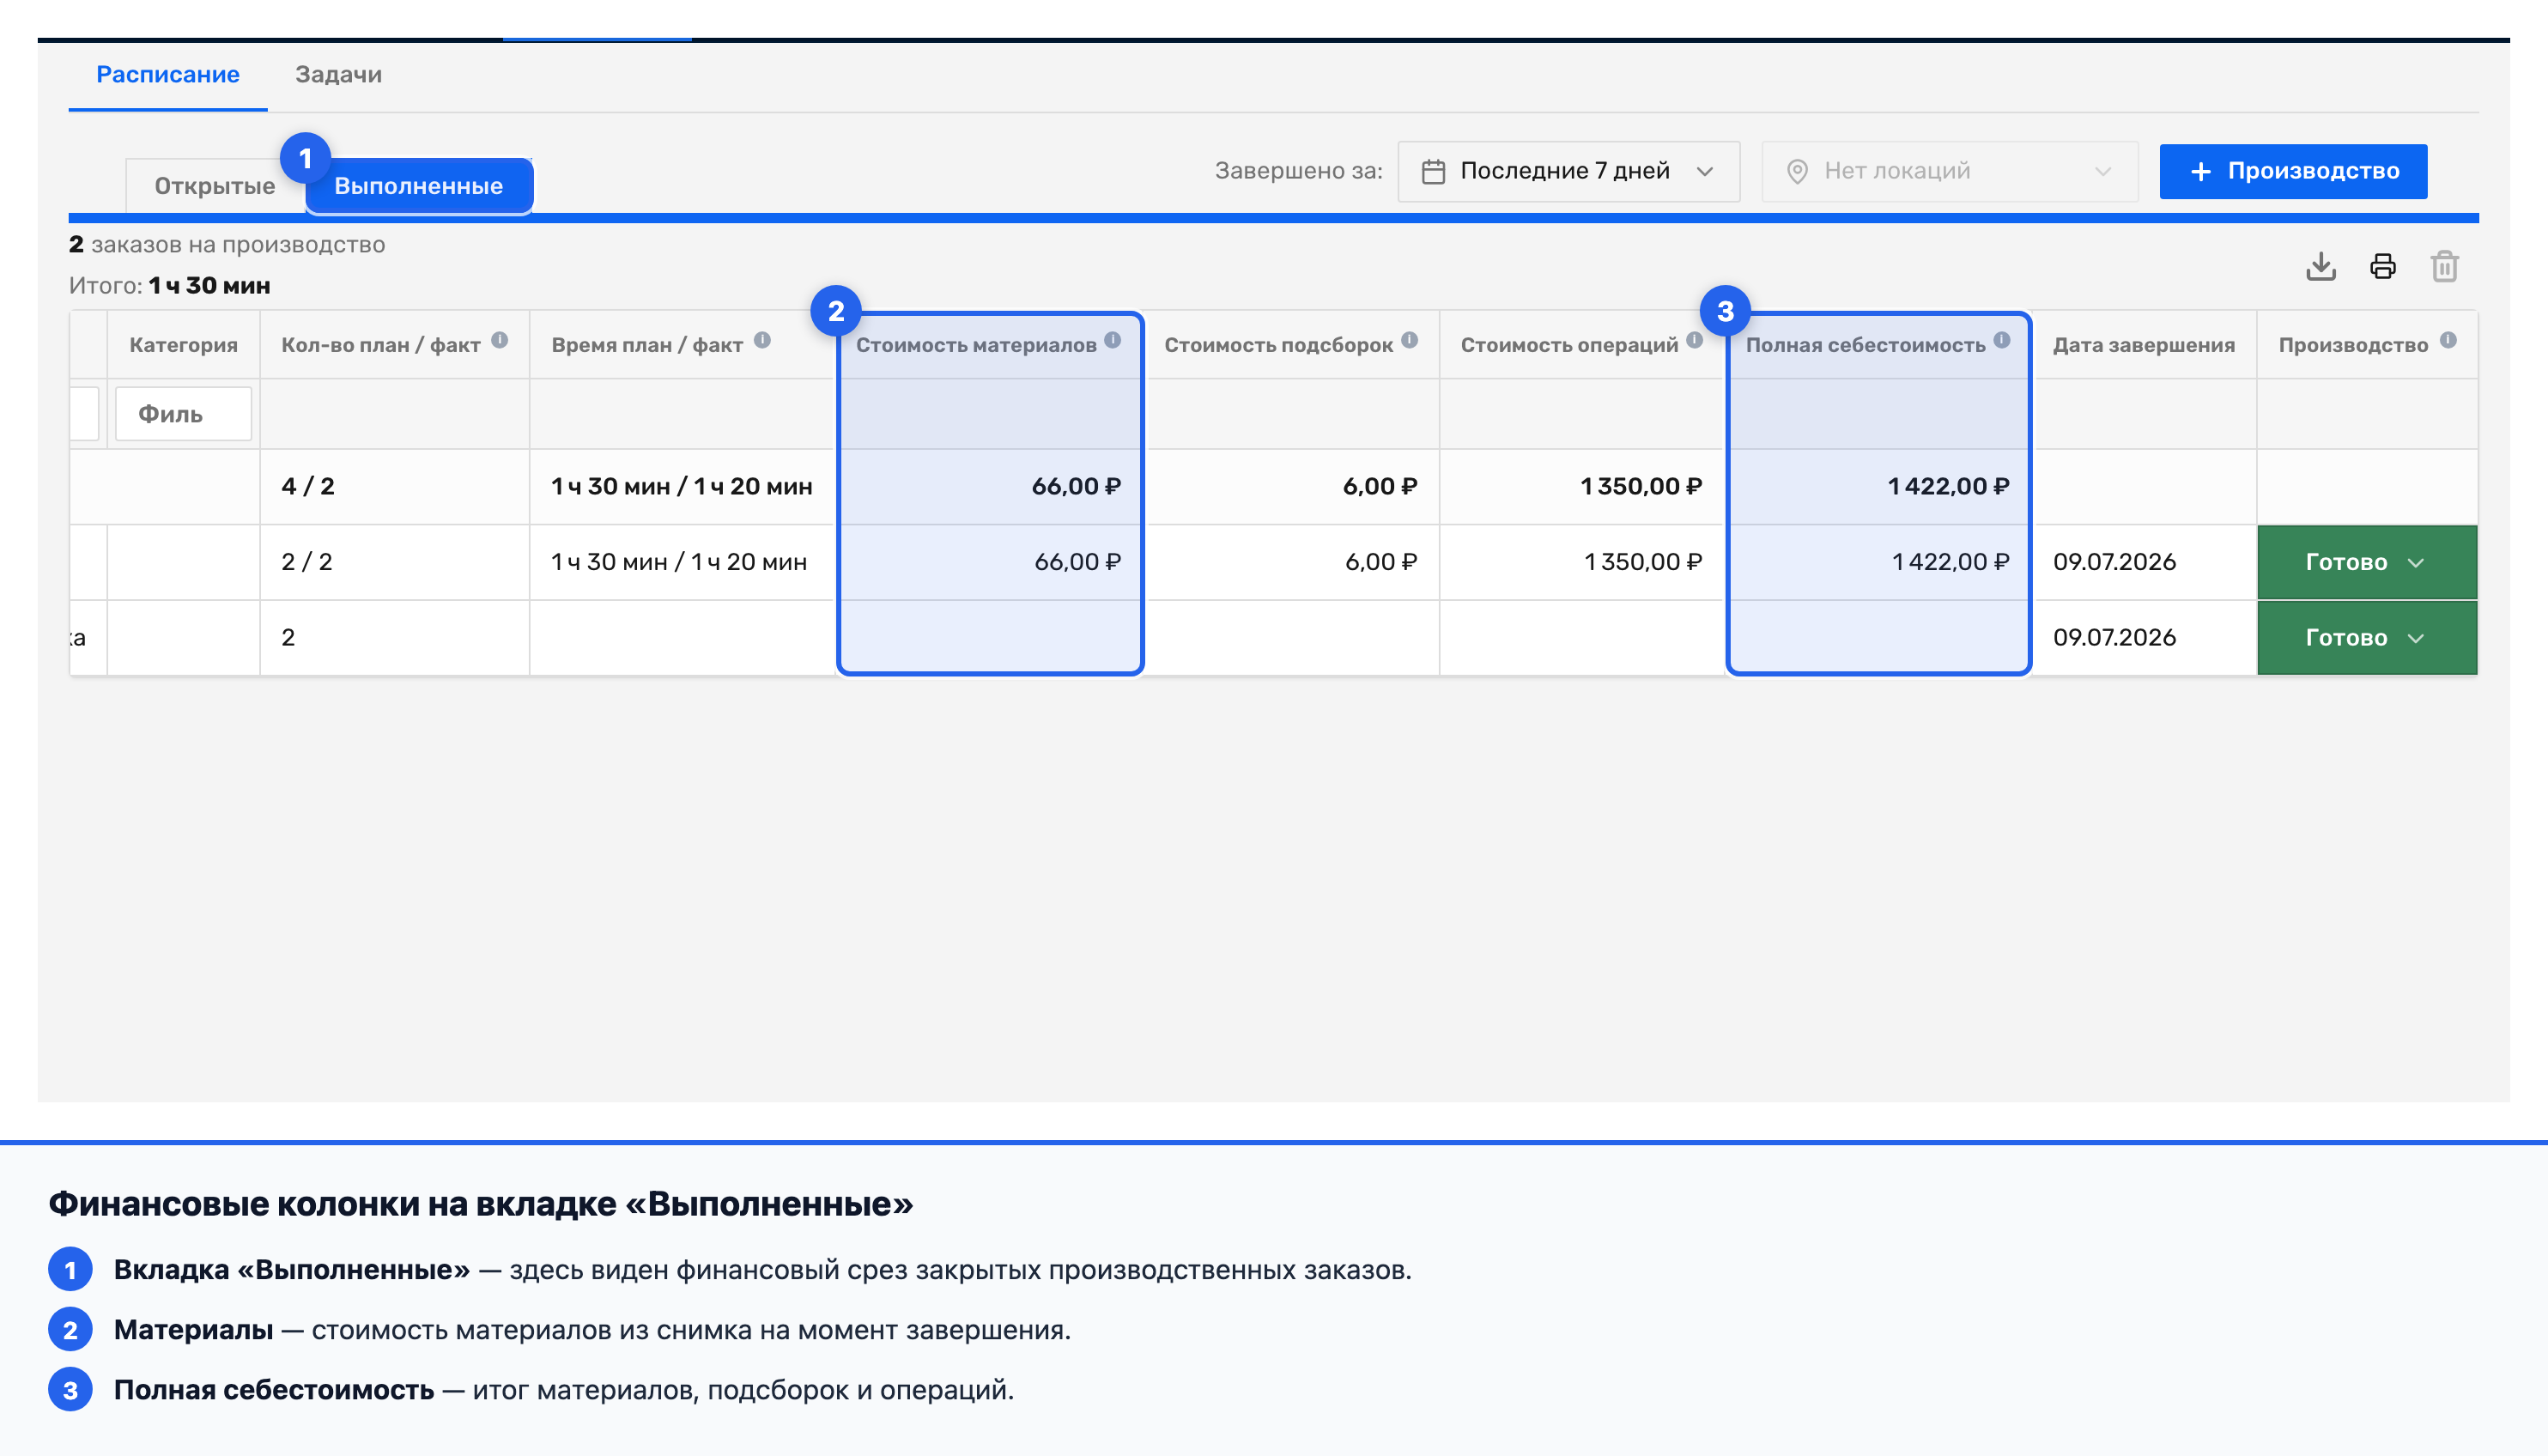2548x1456 pixels.
Task: Click date 09.07.2026 in the bottom row
Action: click(x=2115, y=638)
